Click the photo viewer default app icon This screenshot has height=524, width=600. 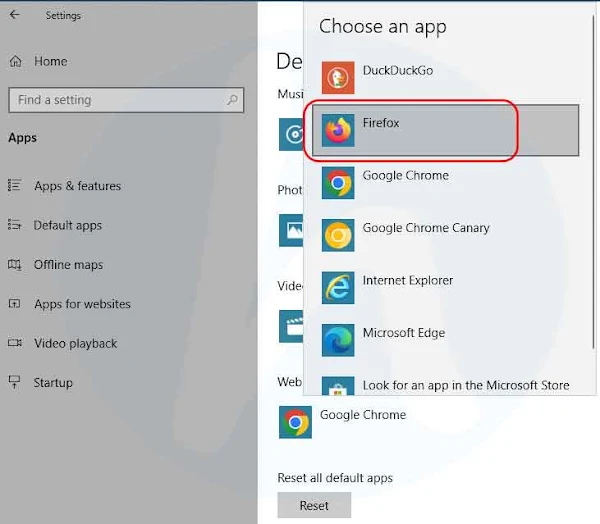pos(291,230)
